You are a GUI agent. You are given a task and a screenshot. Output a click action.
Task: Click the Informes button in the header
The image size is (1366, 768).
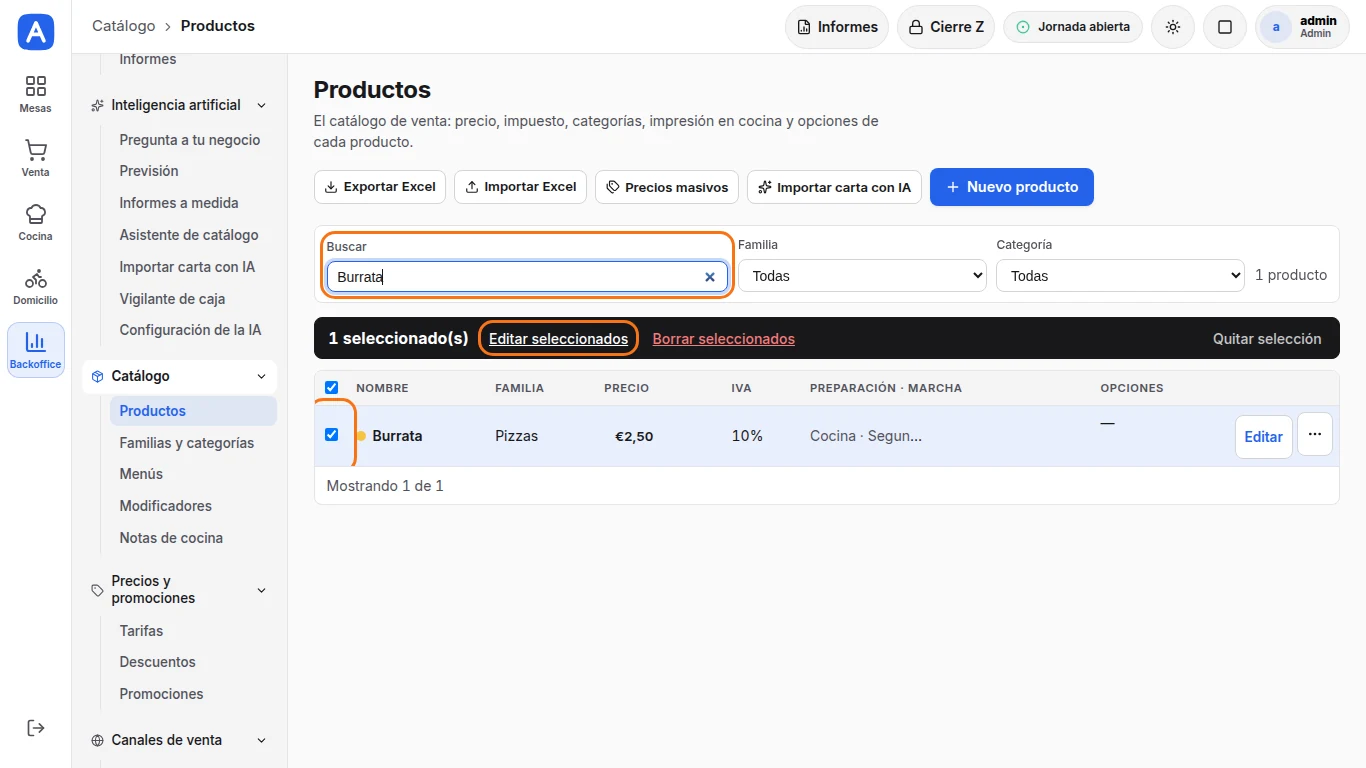point(837,27)
